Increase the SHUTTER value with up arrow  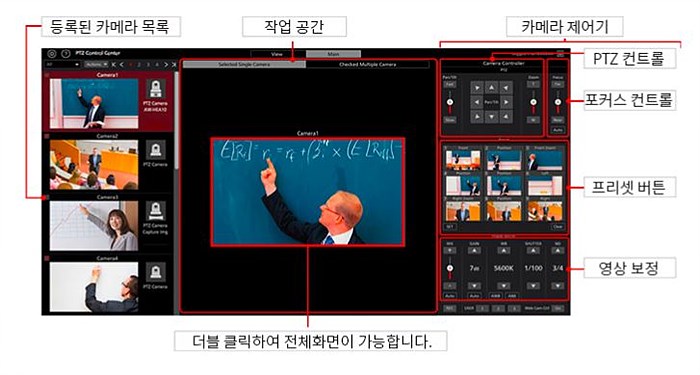click(533, 250)
